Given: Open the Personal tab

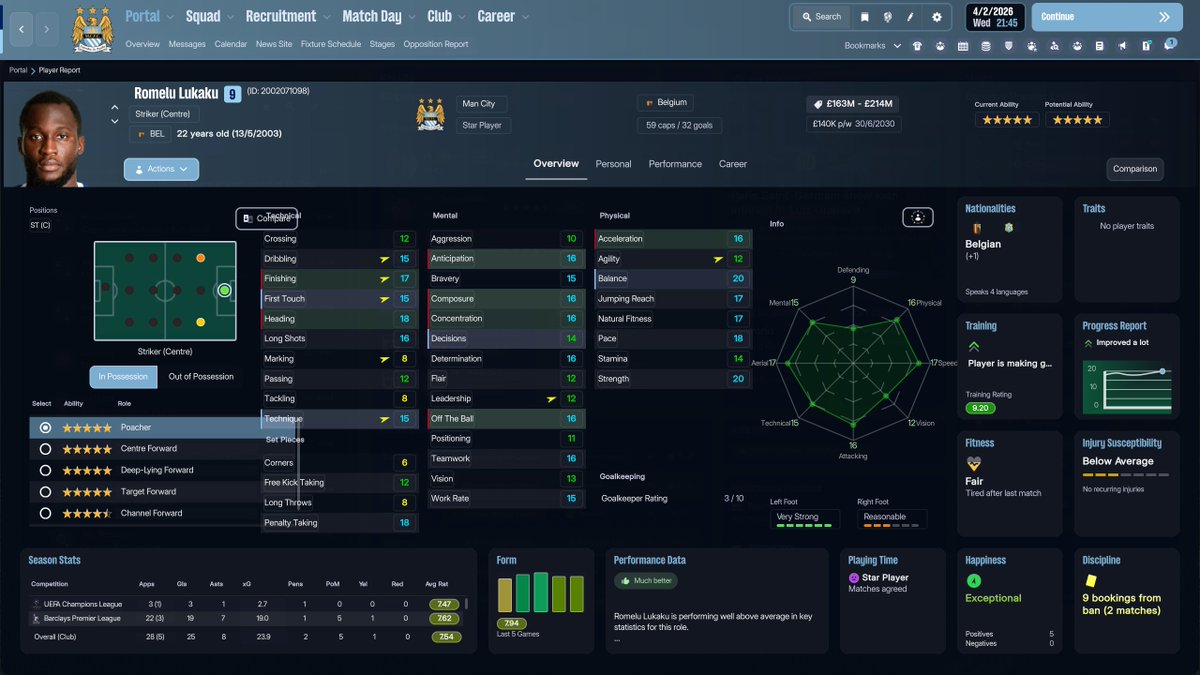Looking at the screenshot, I should [x=613, y=164].
